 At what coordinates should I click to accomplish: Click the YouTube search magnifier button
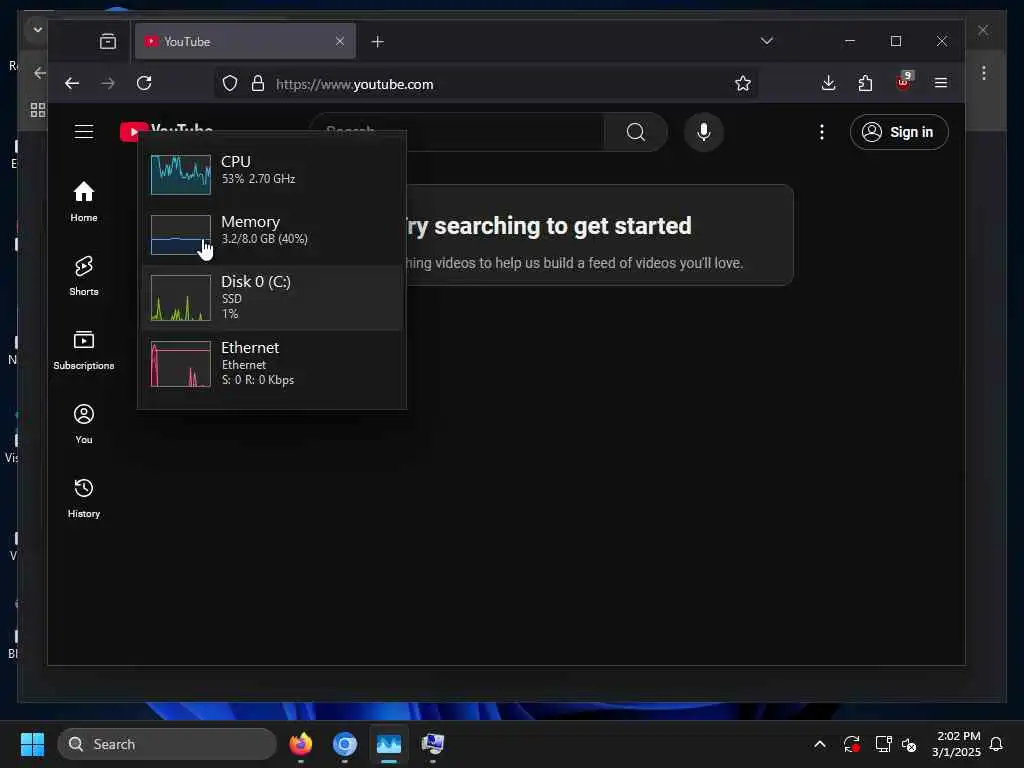pos(635,132)
